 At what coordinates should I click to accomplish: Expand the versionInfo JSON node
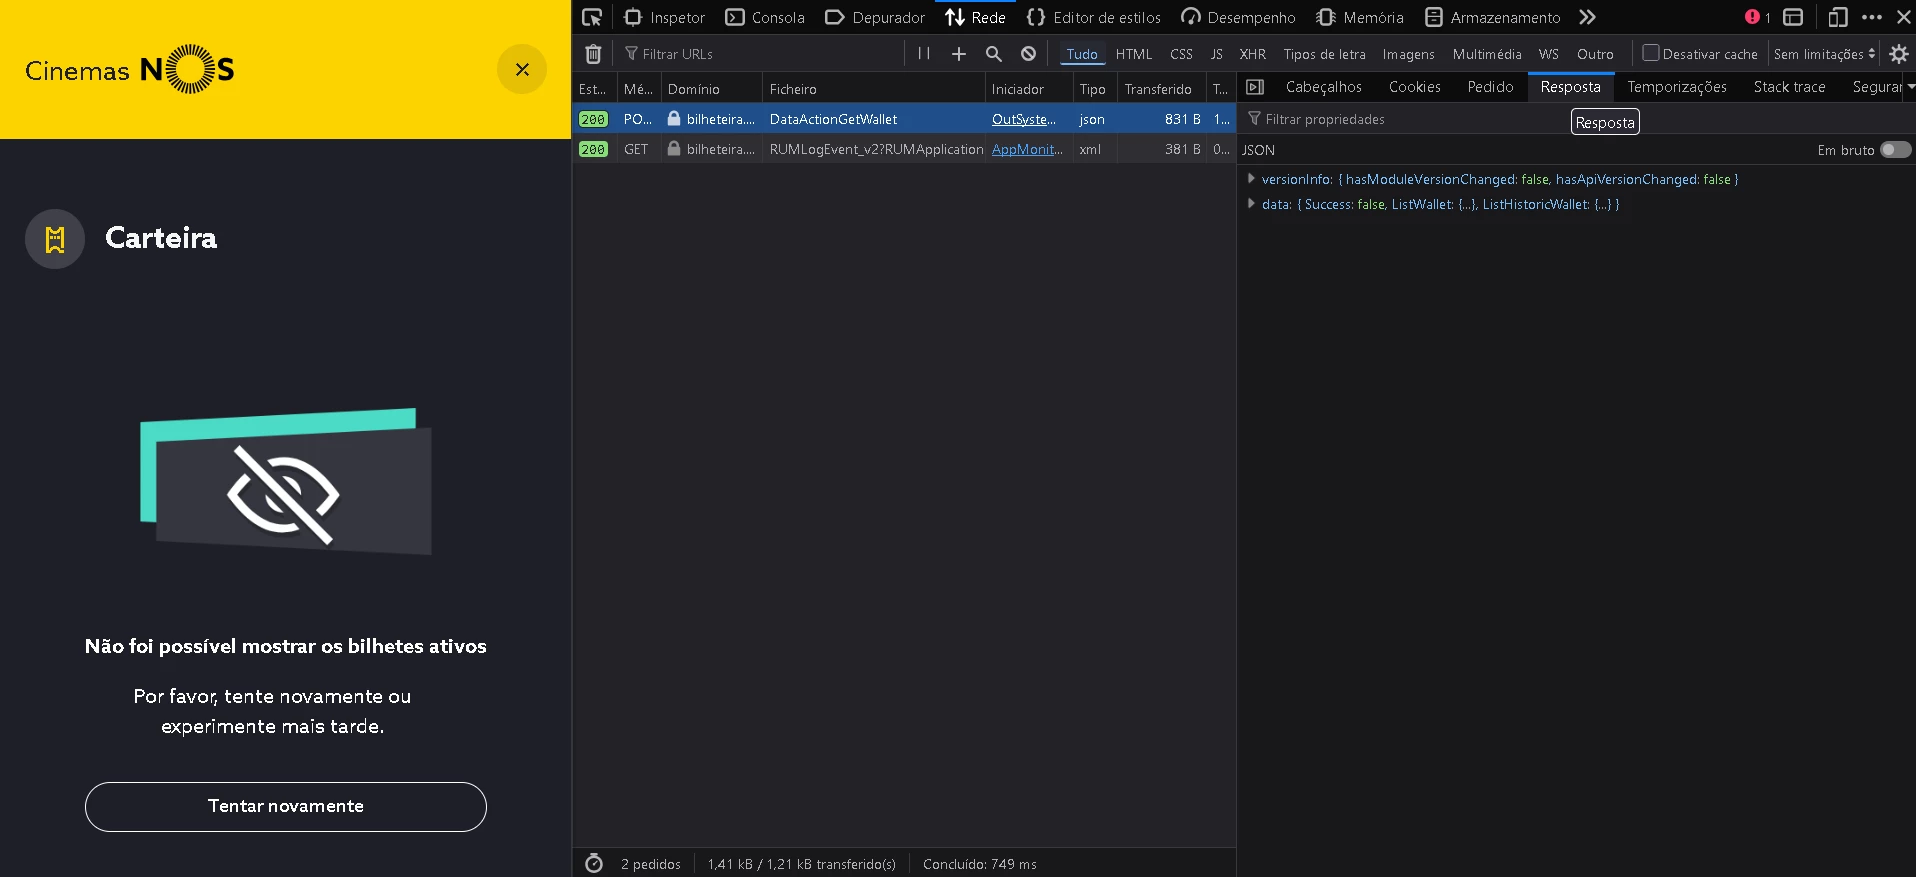pos(1251,179)
